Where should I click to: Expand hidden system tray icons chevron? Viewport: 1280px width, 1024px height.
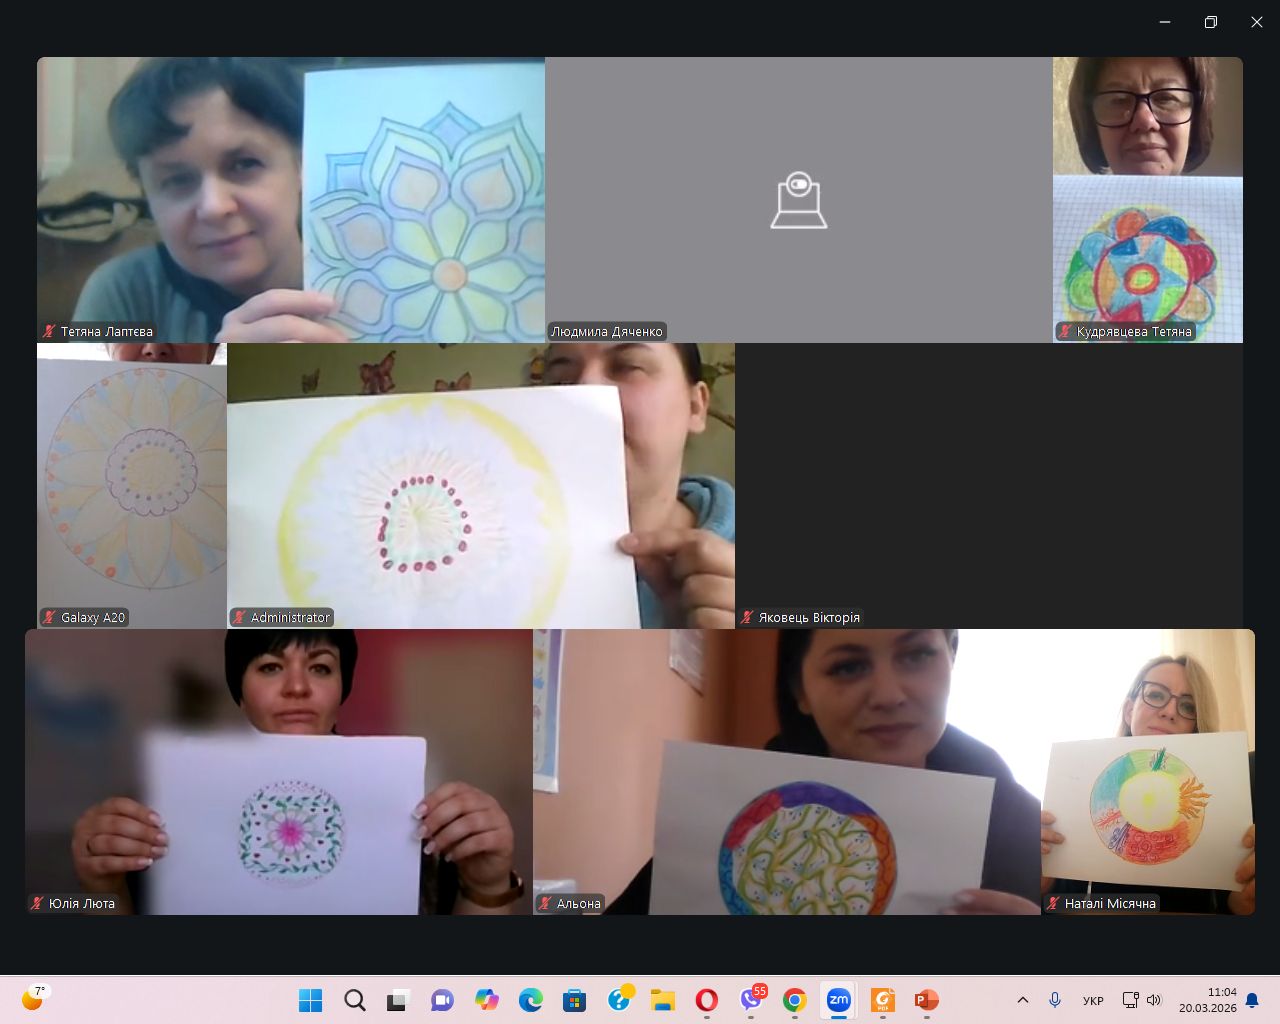[1022, 1000]
